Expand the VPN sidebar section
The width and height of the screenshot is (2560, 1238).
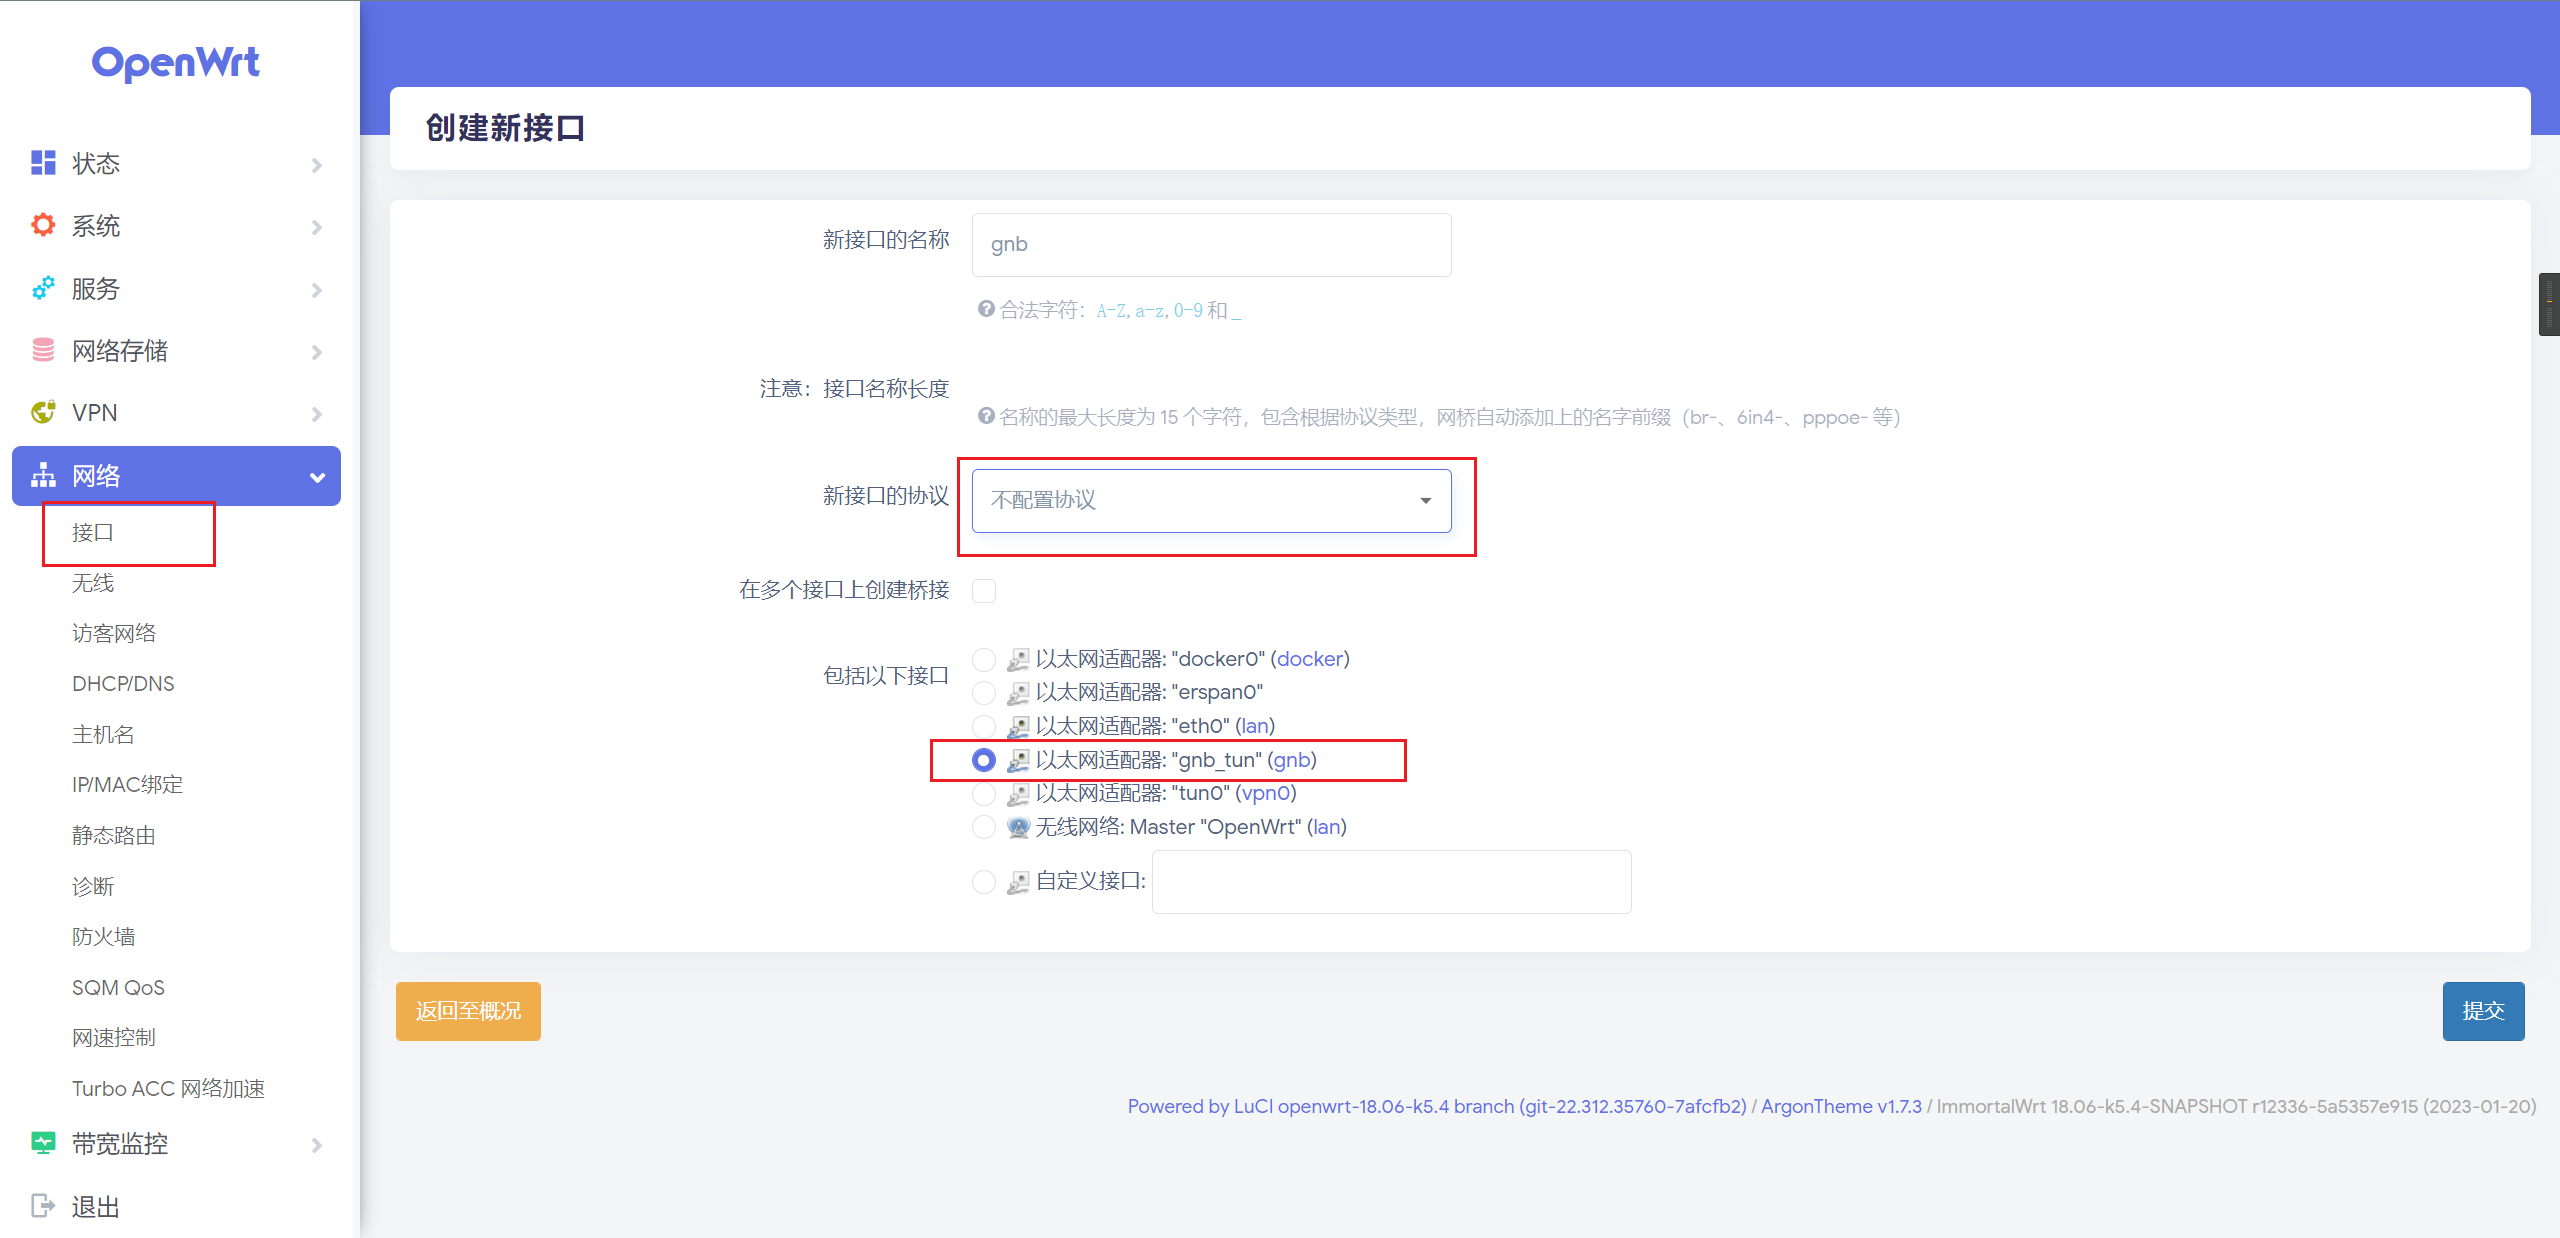[x=317, y=413]
